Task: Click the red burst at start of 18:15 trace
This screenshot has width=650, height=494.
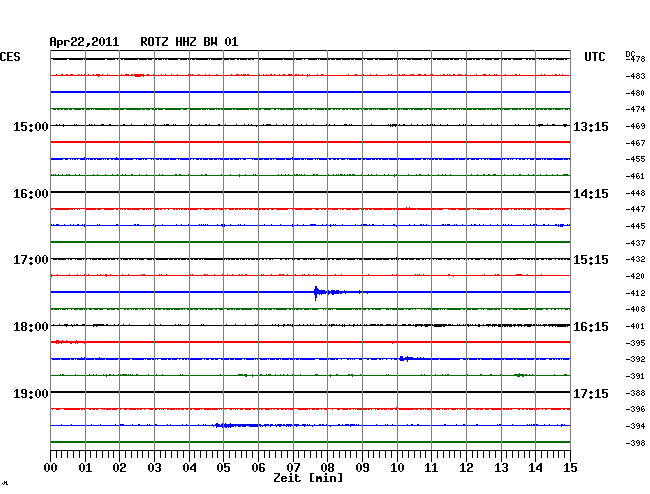Action: 68,342
